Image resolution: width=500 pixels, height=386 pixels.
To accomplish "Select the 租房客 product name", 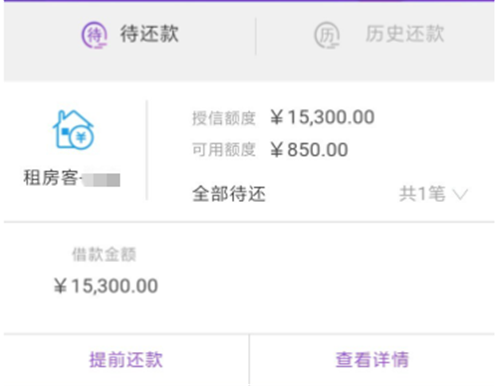I will pos(51,177).
